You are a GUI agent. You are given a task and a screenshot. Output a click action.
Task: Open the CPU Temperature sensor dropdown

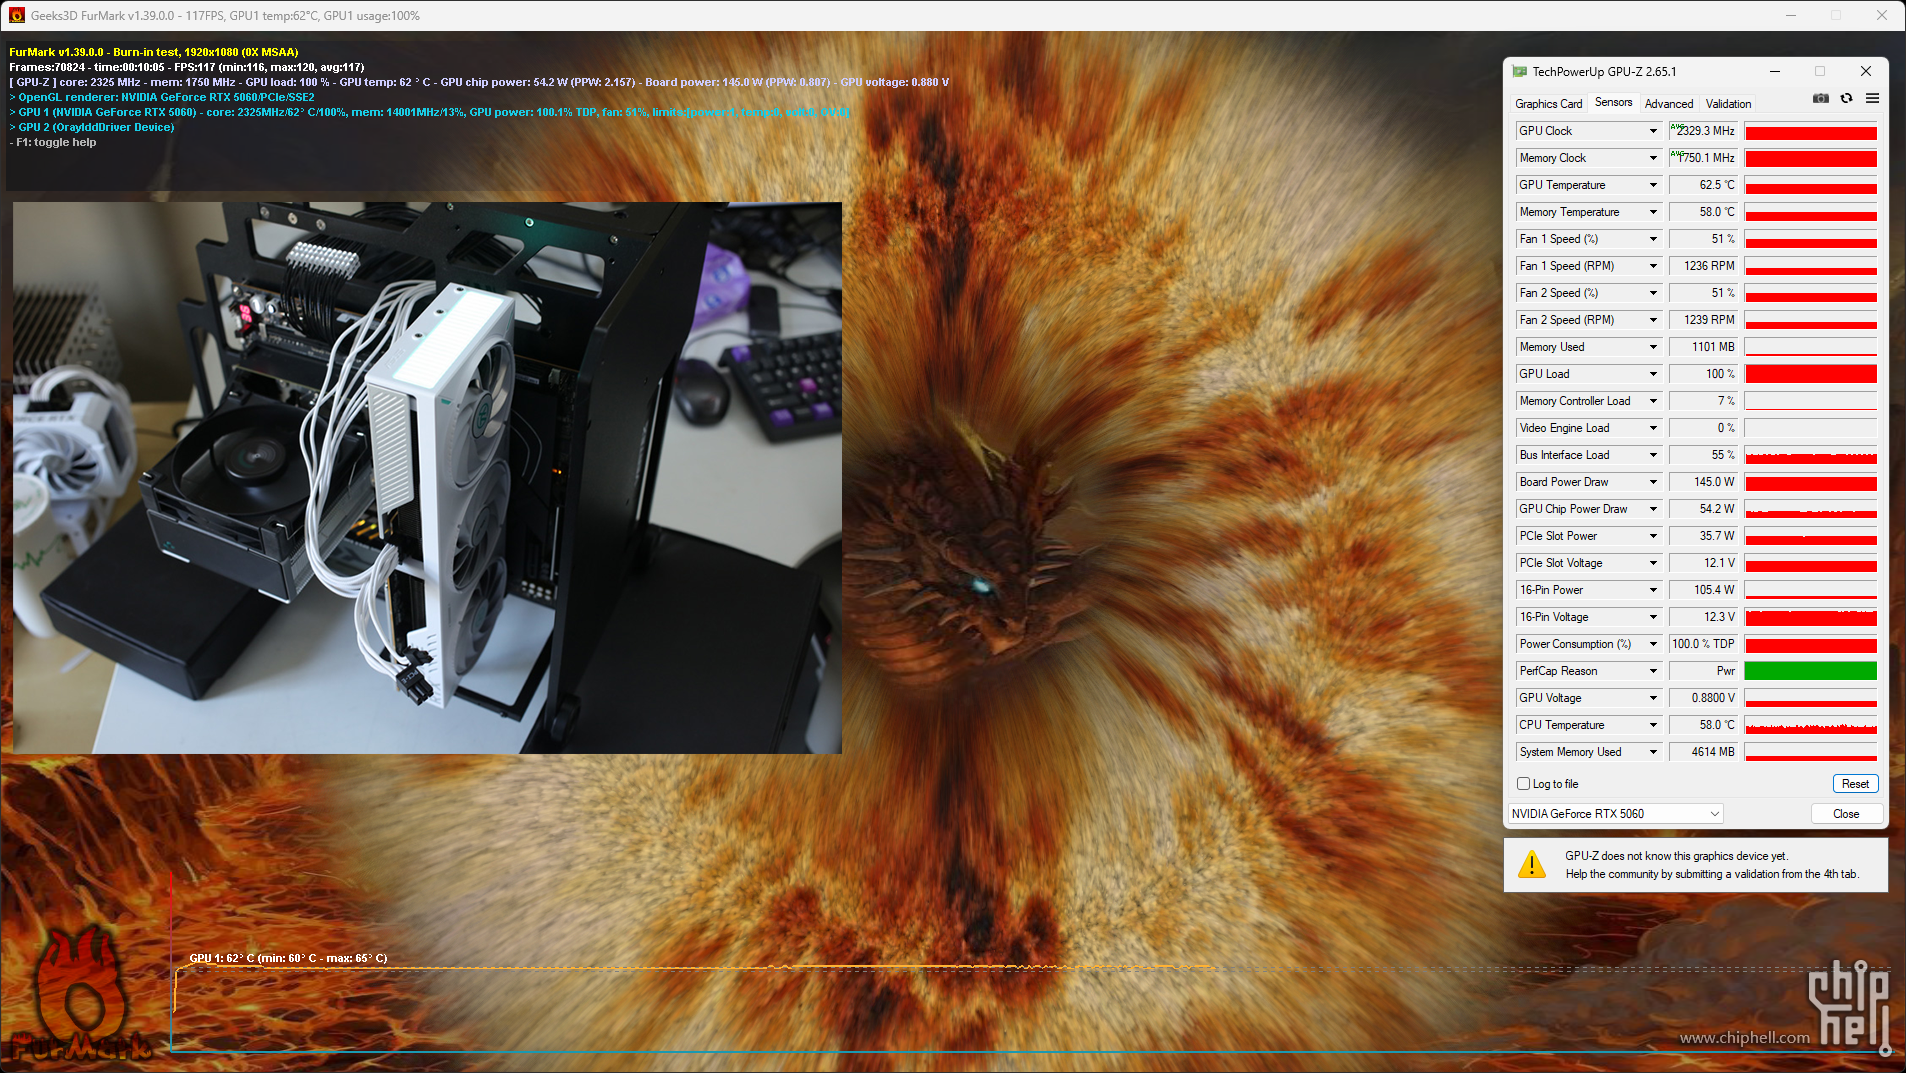pos(1653,725)
